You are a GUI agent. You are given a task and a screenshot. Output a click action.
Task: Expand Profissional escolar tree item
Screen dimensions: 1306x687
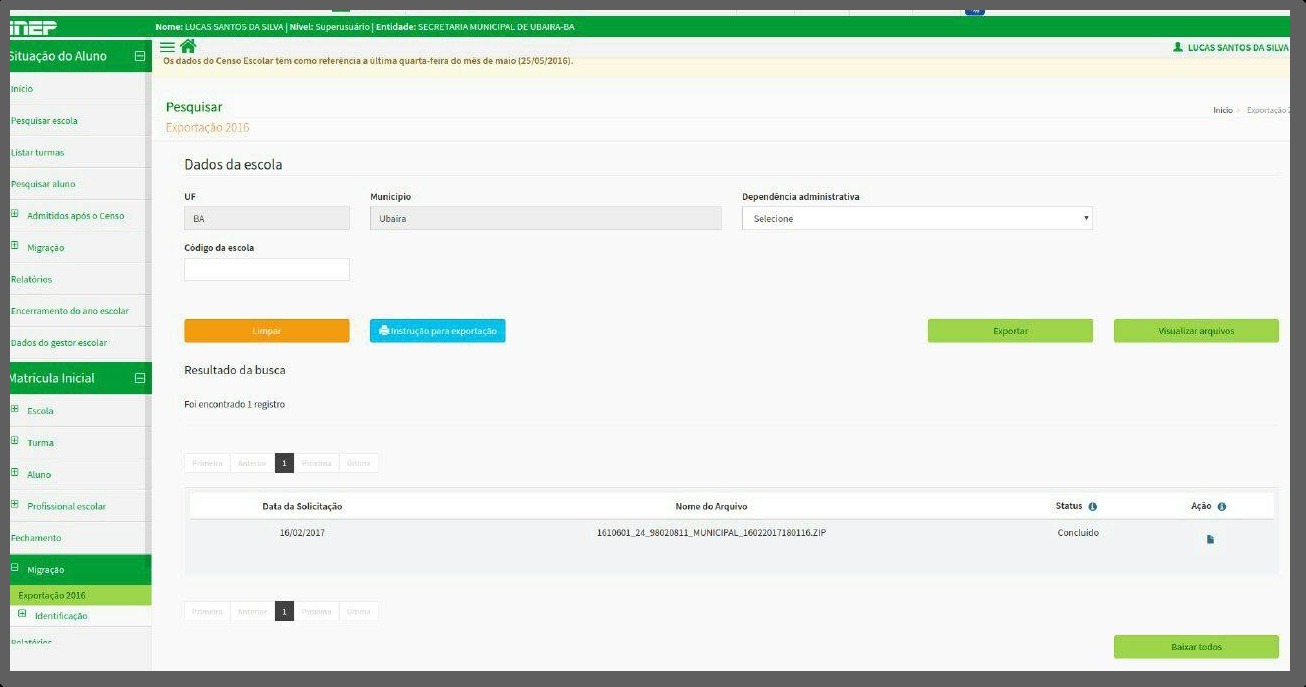click(x=15, y=505)
